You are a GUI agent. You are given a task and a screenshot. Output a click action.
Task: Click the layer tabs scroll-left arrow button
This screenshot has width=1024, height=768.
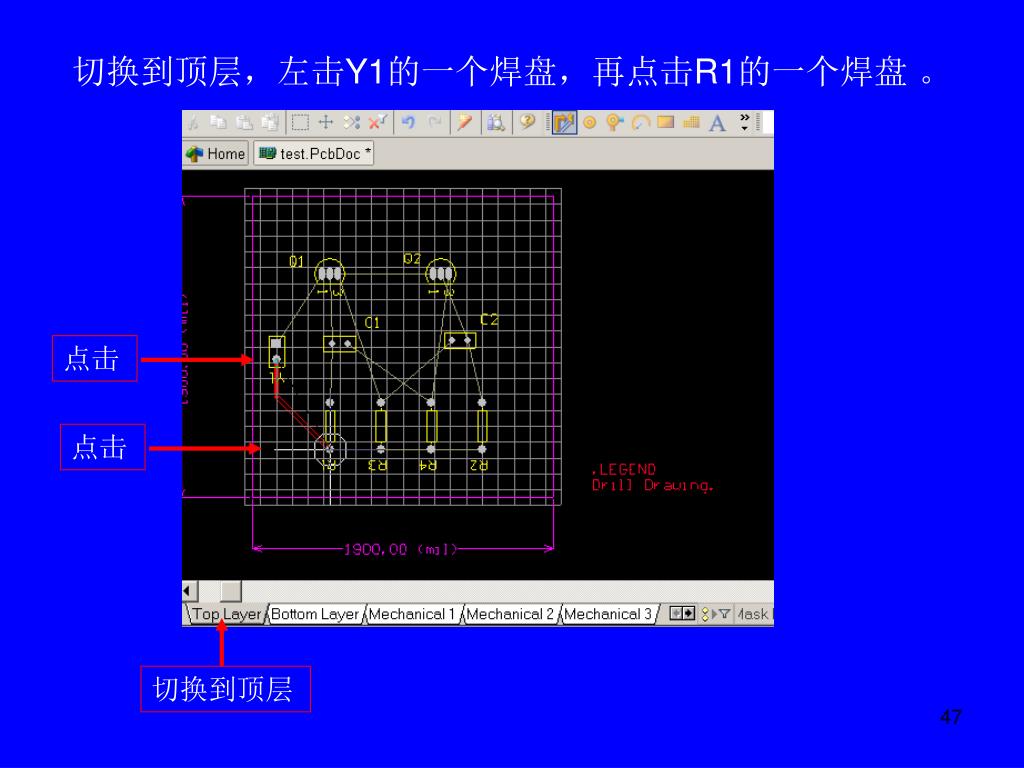677,614
